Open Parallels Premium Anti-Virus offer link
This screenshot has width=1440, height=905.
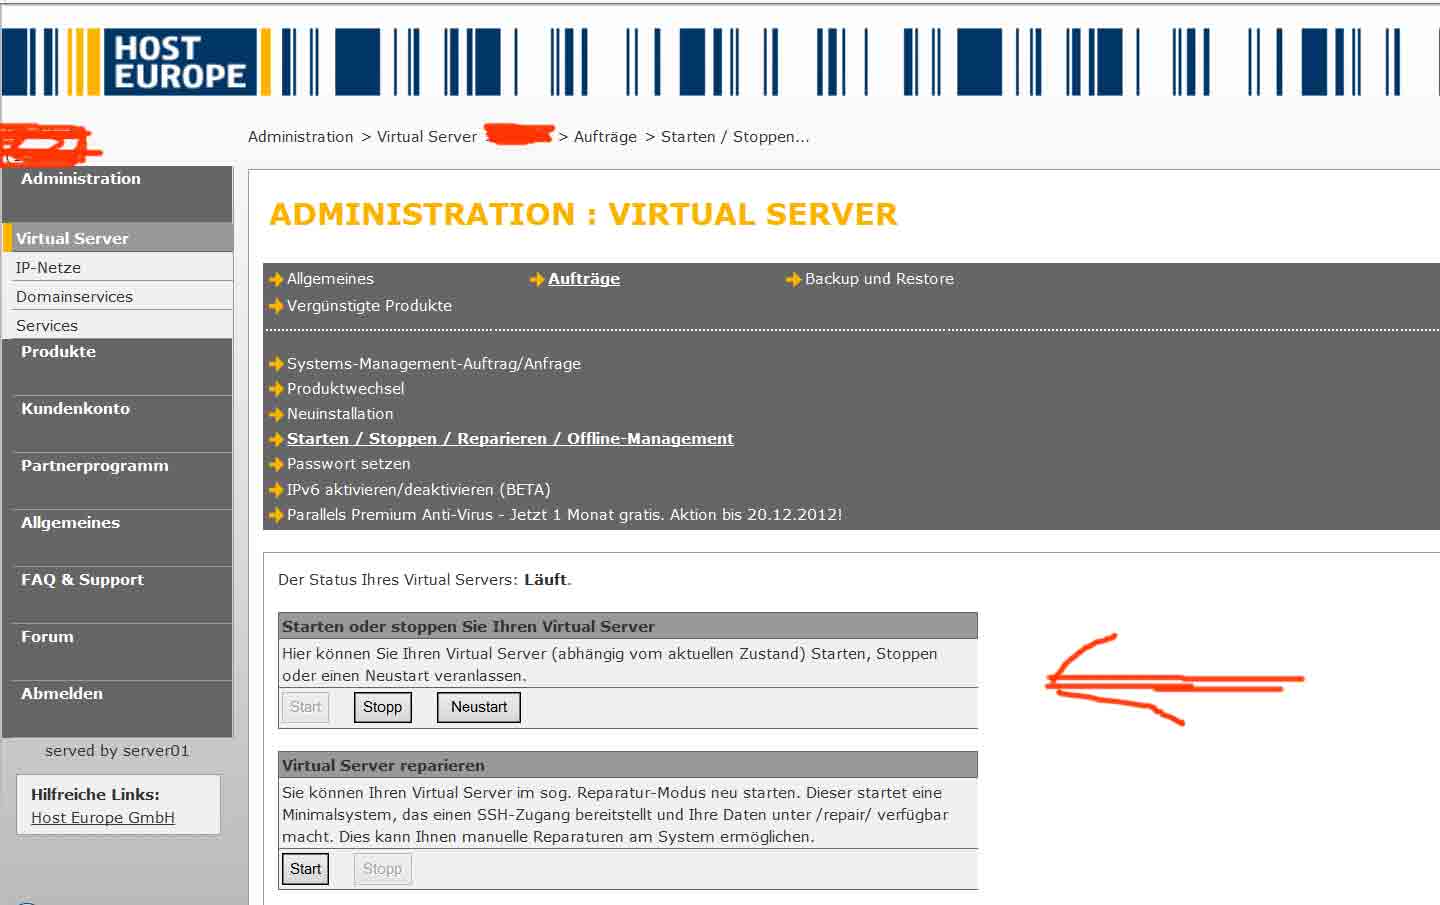(564, 515)
